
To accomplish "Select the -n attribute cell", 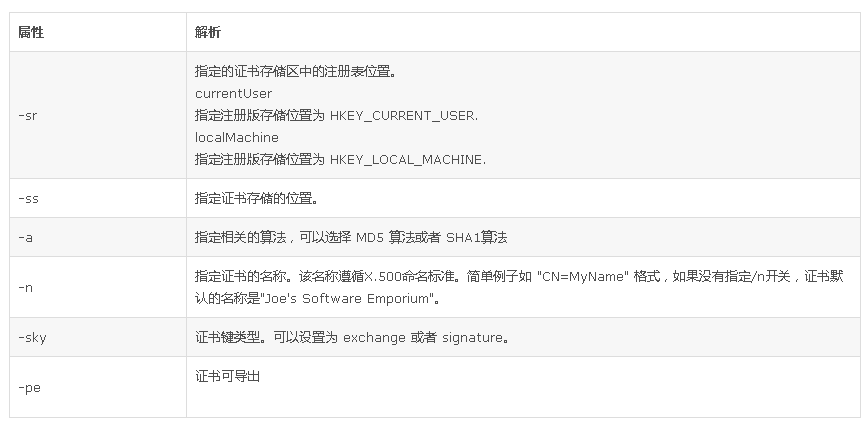I will pyautogui.click(x=98, y=287).
